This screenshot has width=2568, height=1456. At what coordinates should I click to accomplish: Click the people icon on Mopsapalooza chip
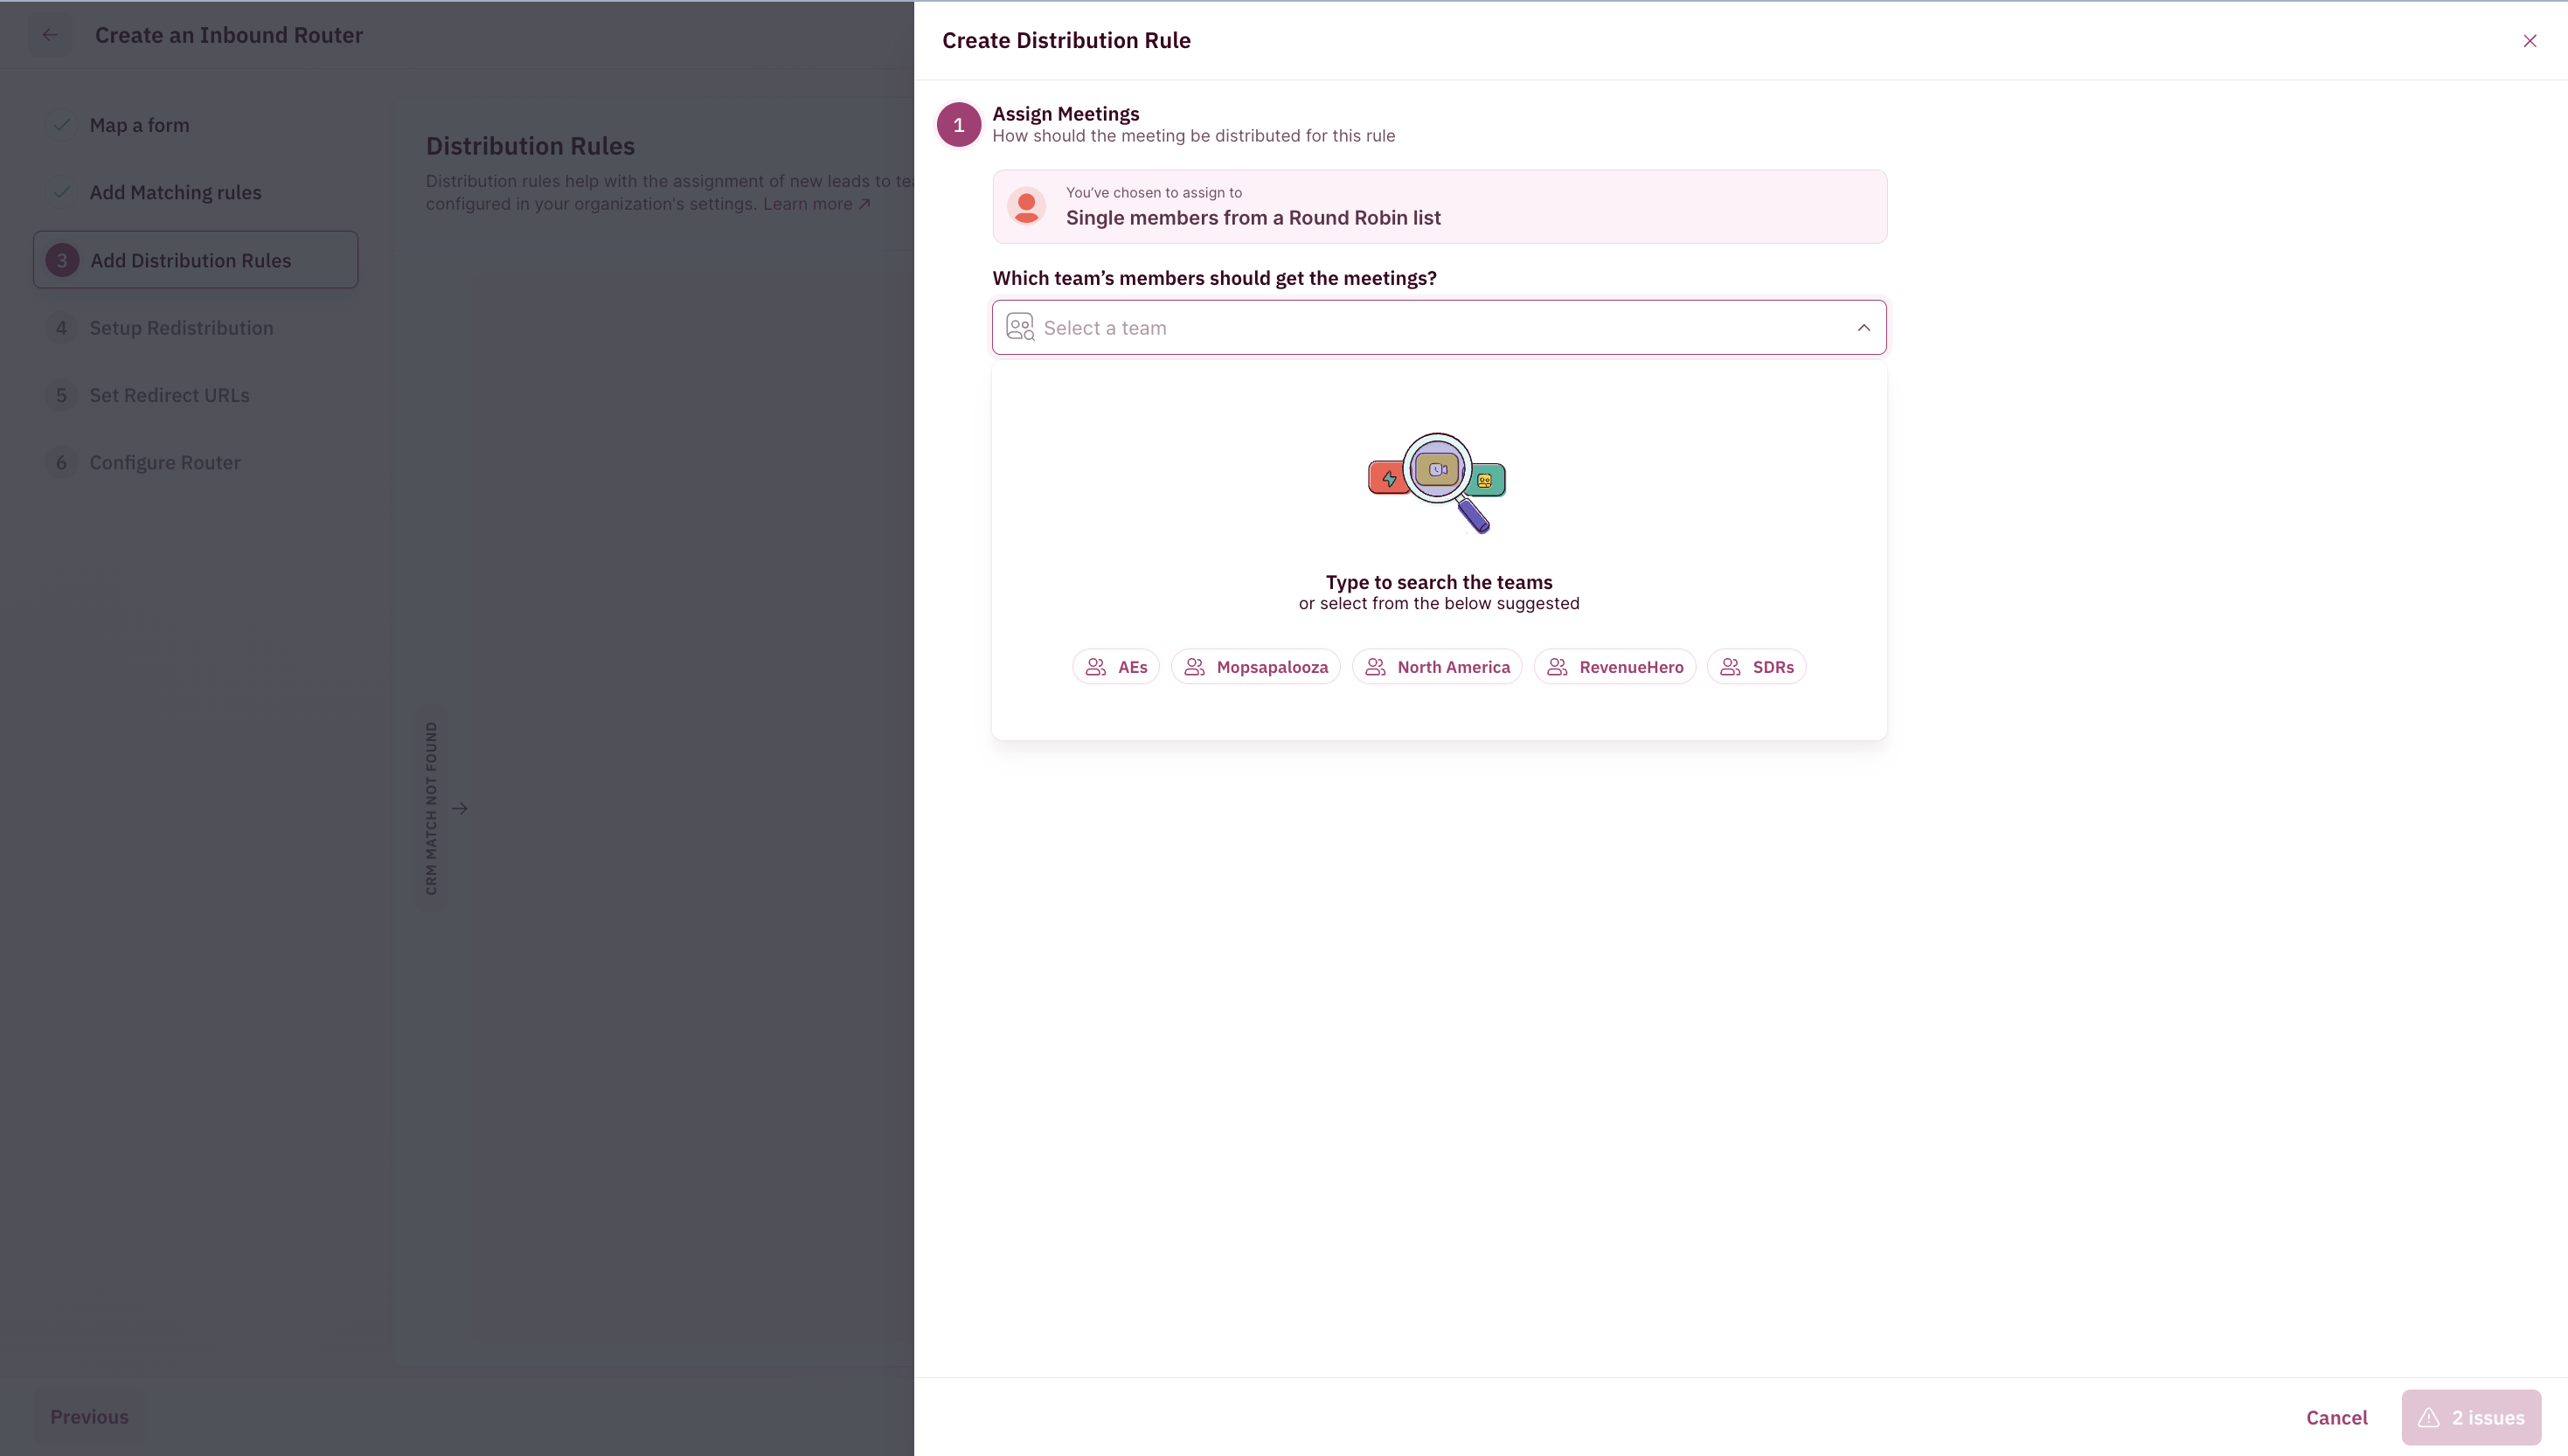[x=1194, y=667]
